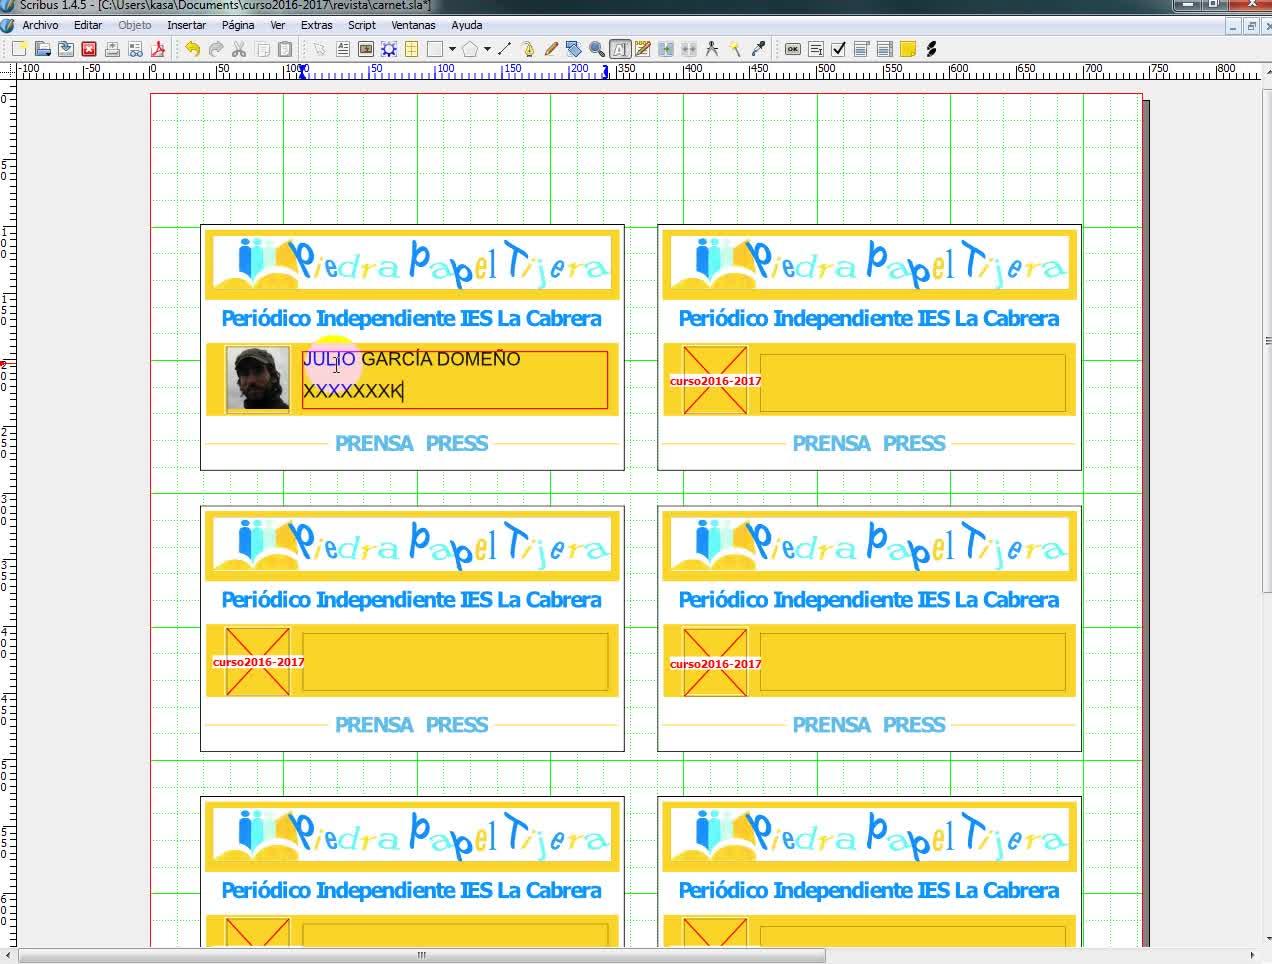Insert a Text Frame tool
This screenshot has height=964, width=1272.
[x=343, y=49]
